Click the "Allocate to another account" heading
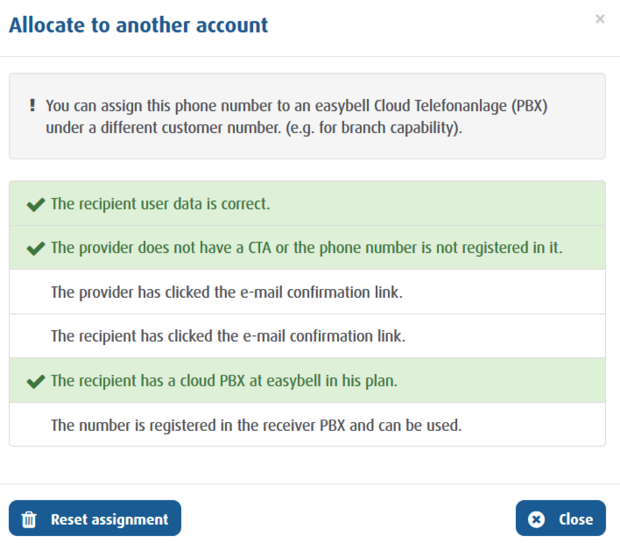 tap(139, 25)
